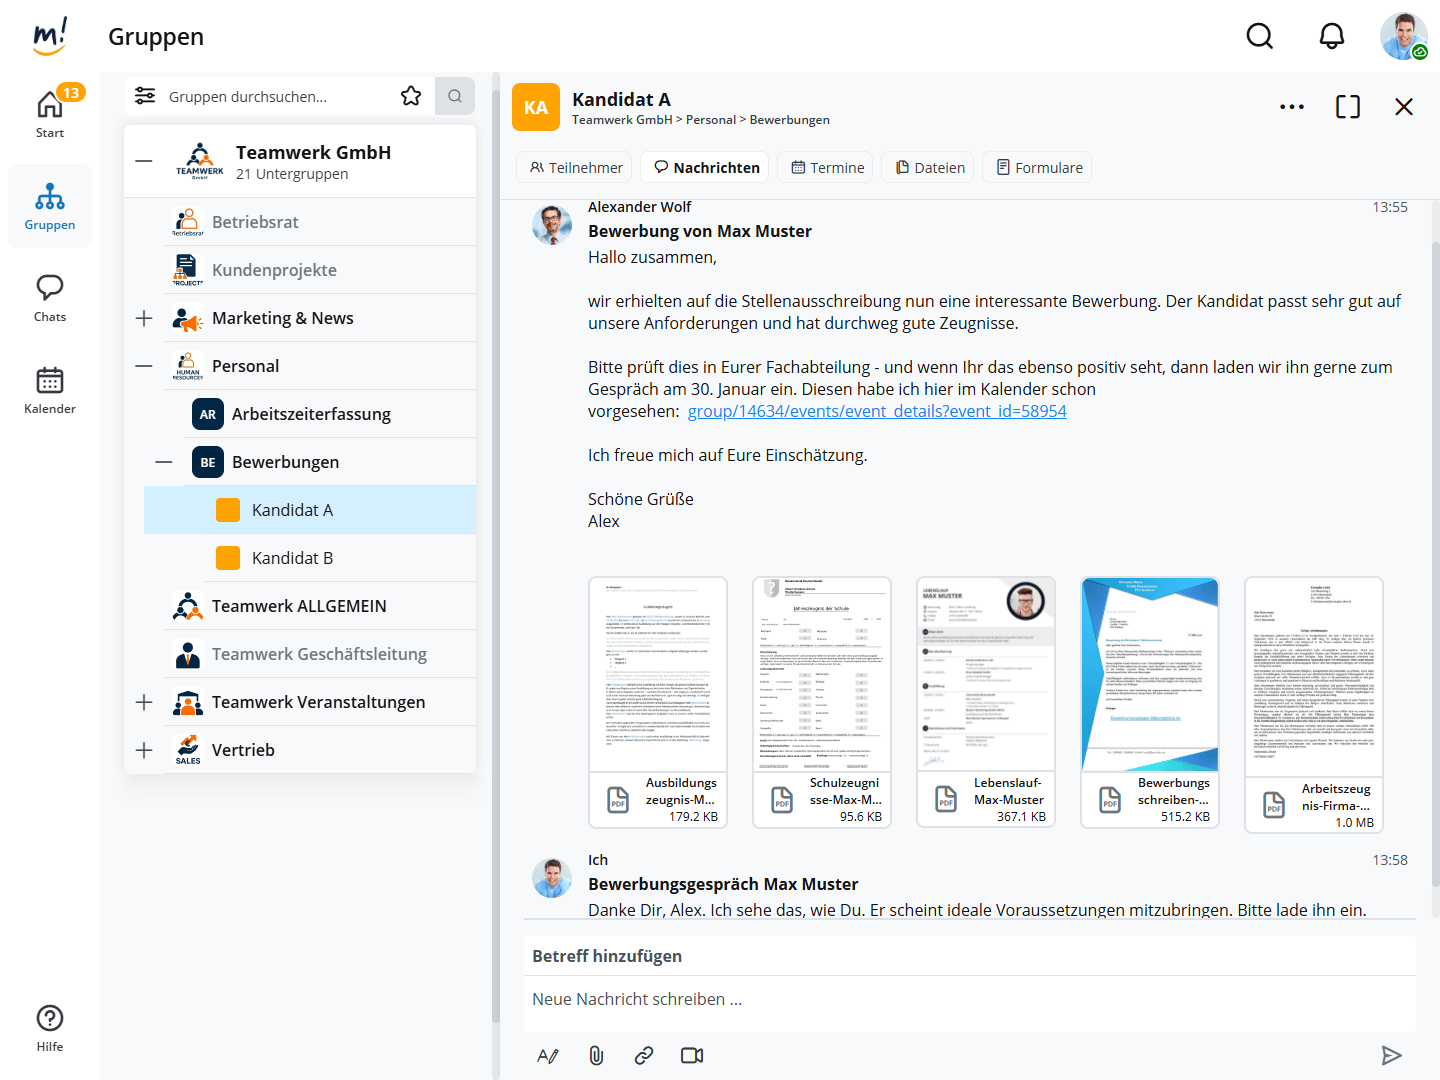Insert a link via chain icon
The width and height of the screenshot is (1440, 1080).
(644, 1055)
